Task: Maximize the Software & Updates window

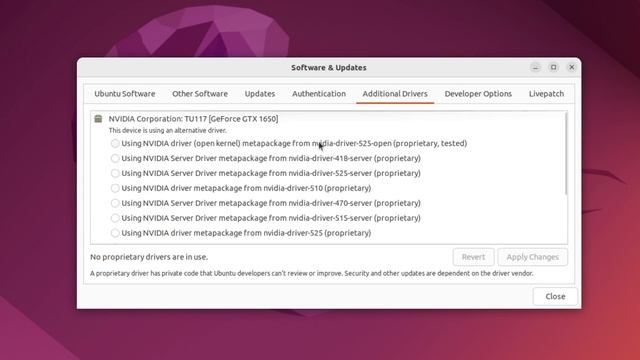Action: (x=553, y=67)
